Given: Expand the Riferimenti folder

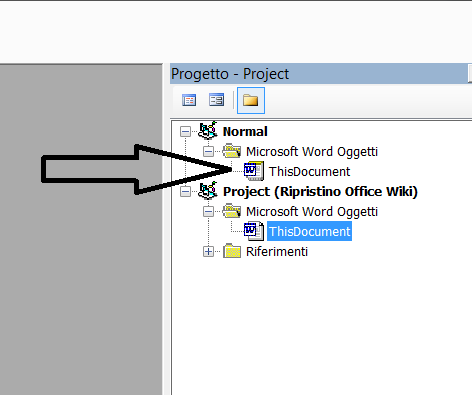Looking at the screenshot, I should (208, 252).
